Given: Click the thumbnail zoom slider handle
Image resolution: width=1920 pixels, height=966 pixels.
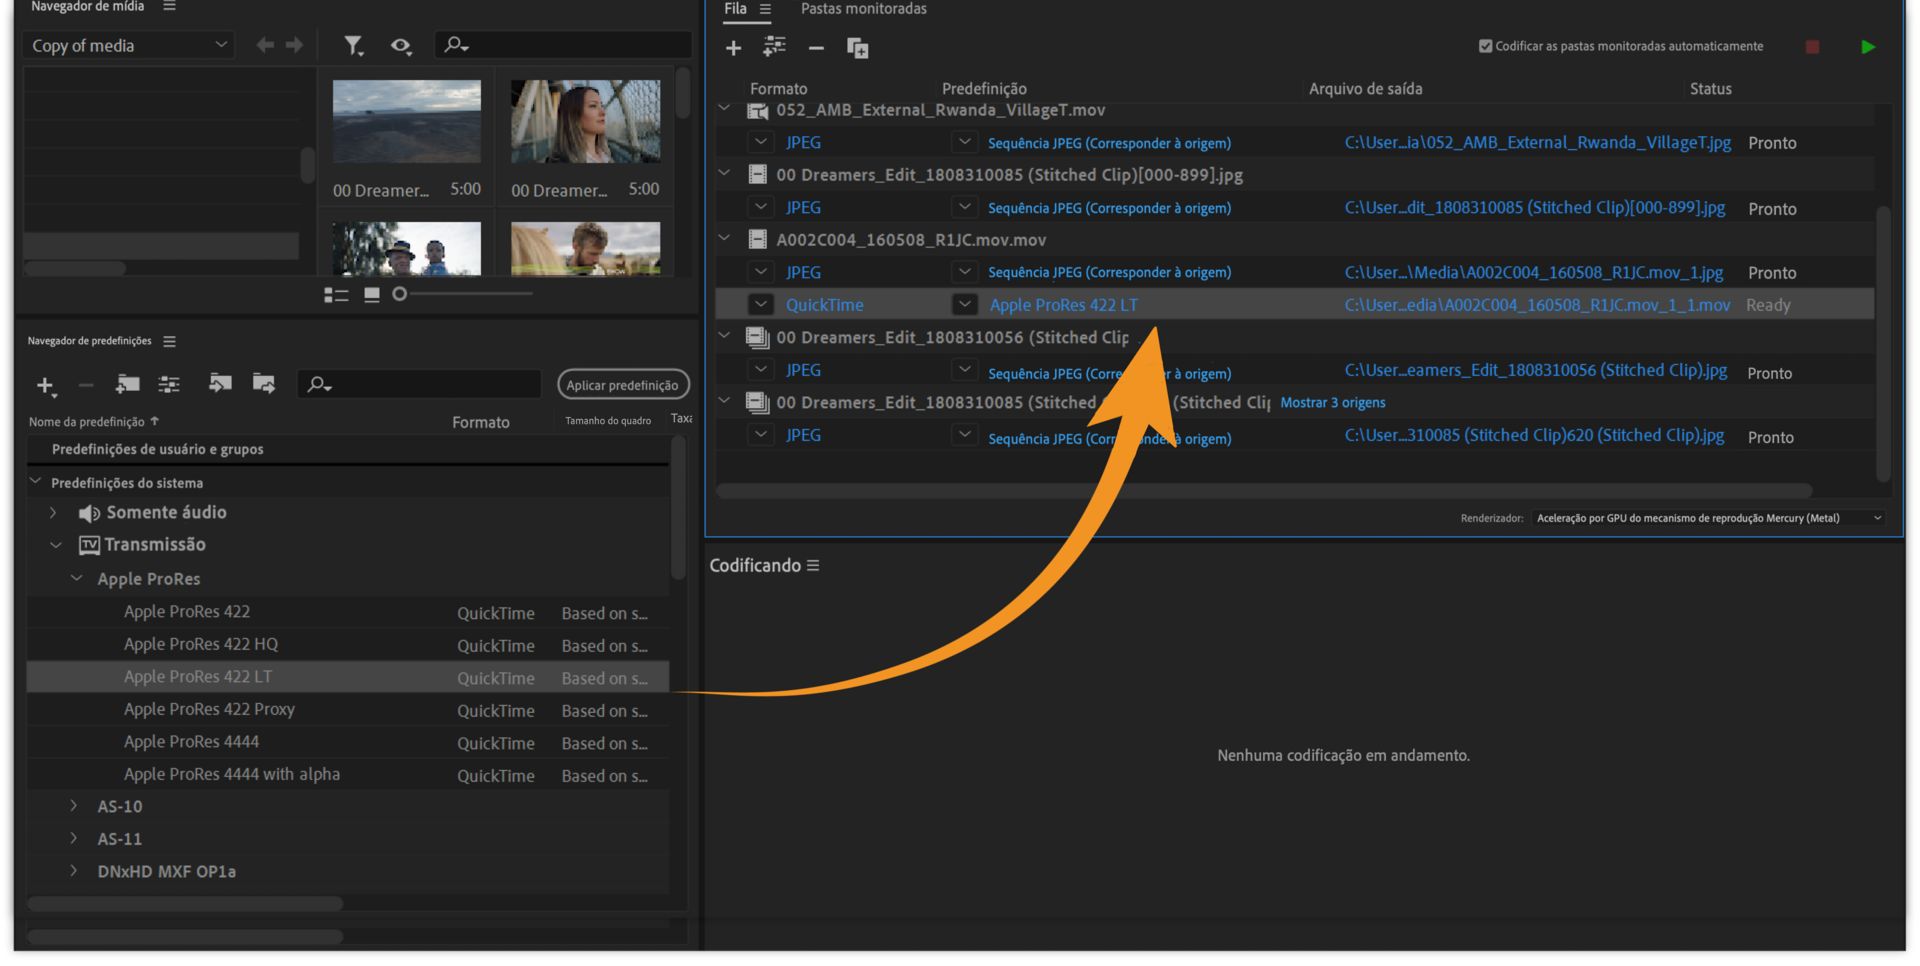Looking at the screenshot, I should [400, 294].
